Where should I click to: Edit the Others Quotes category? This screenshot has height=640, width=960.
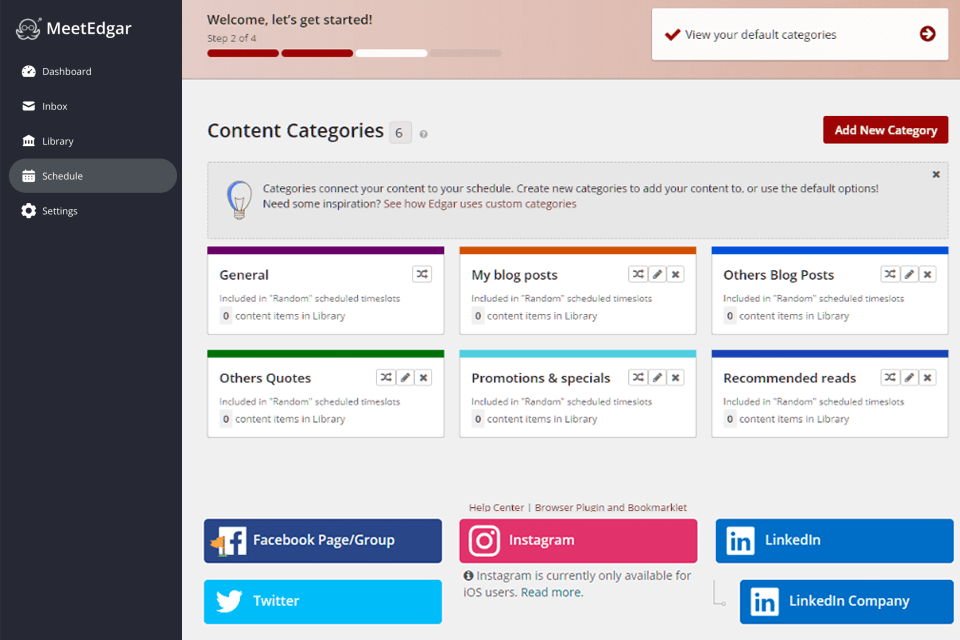coord(405,377)
